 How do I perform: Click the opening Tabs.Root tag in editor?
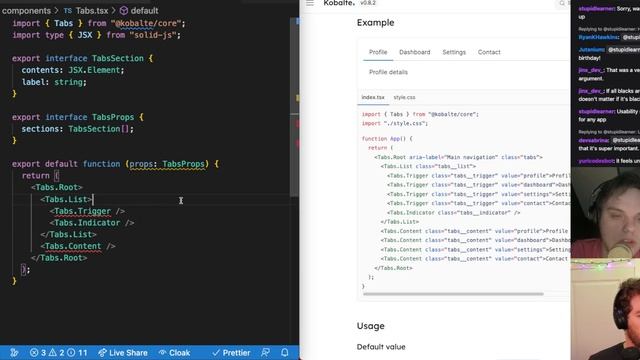(x=57, y=187)
